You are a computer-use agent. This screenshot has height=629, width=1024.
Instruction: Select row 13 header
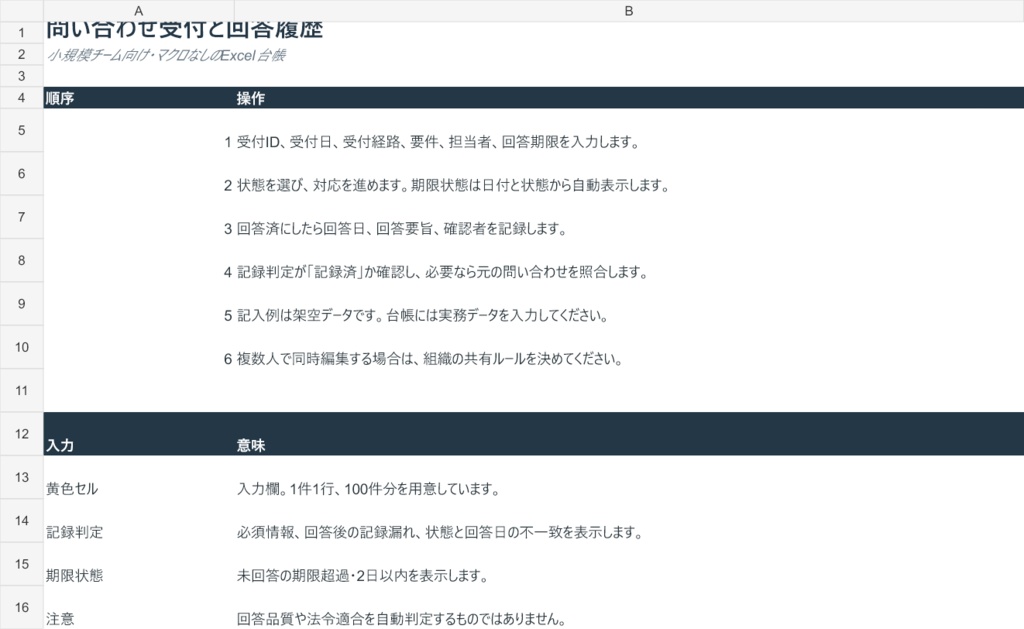tap(22, 477)
